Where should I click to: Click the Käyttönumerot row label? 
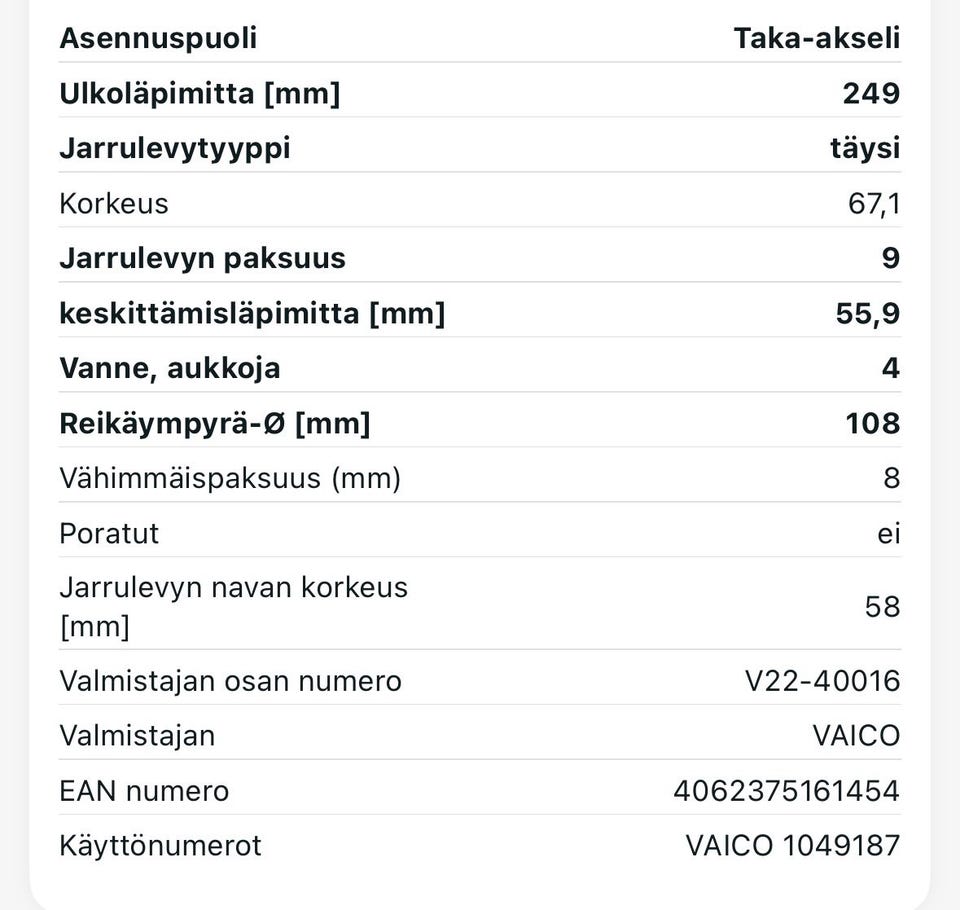click(x=160, y=846)
